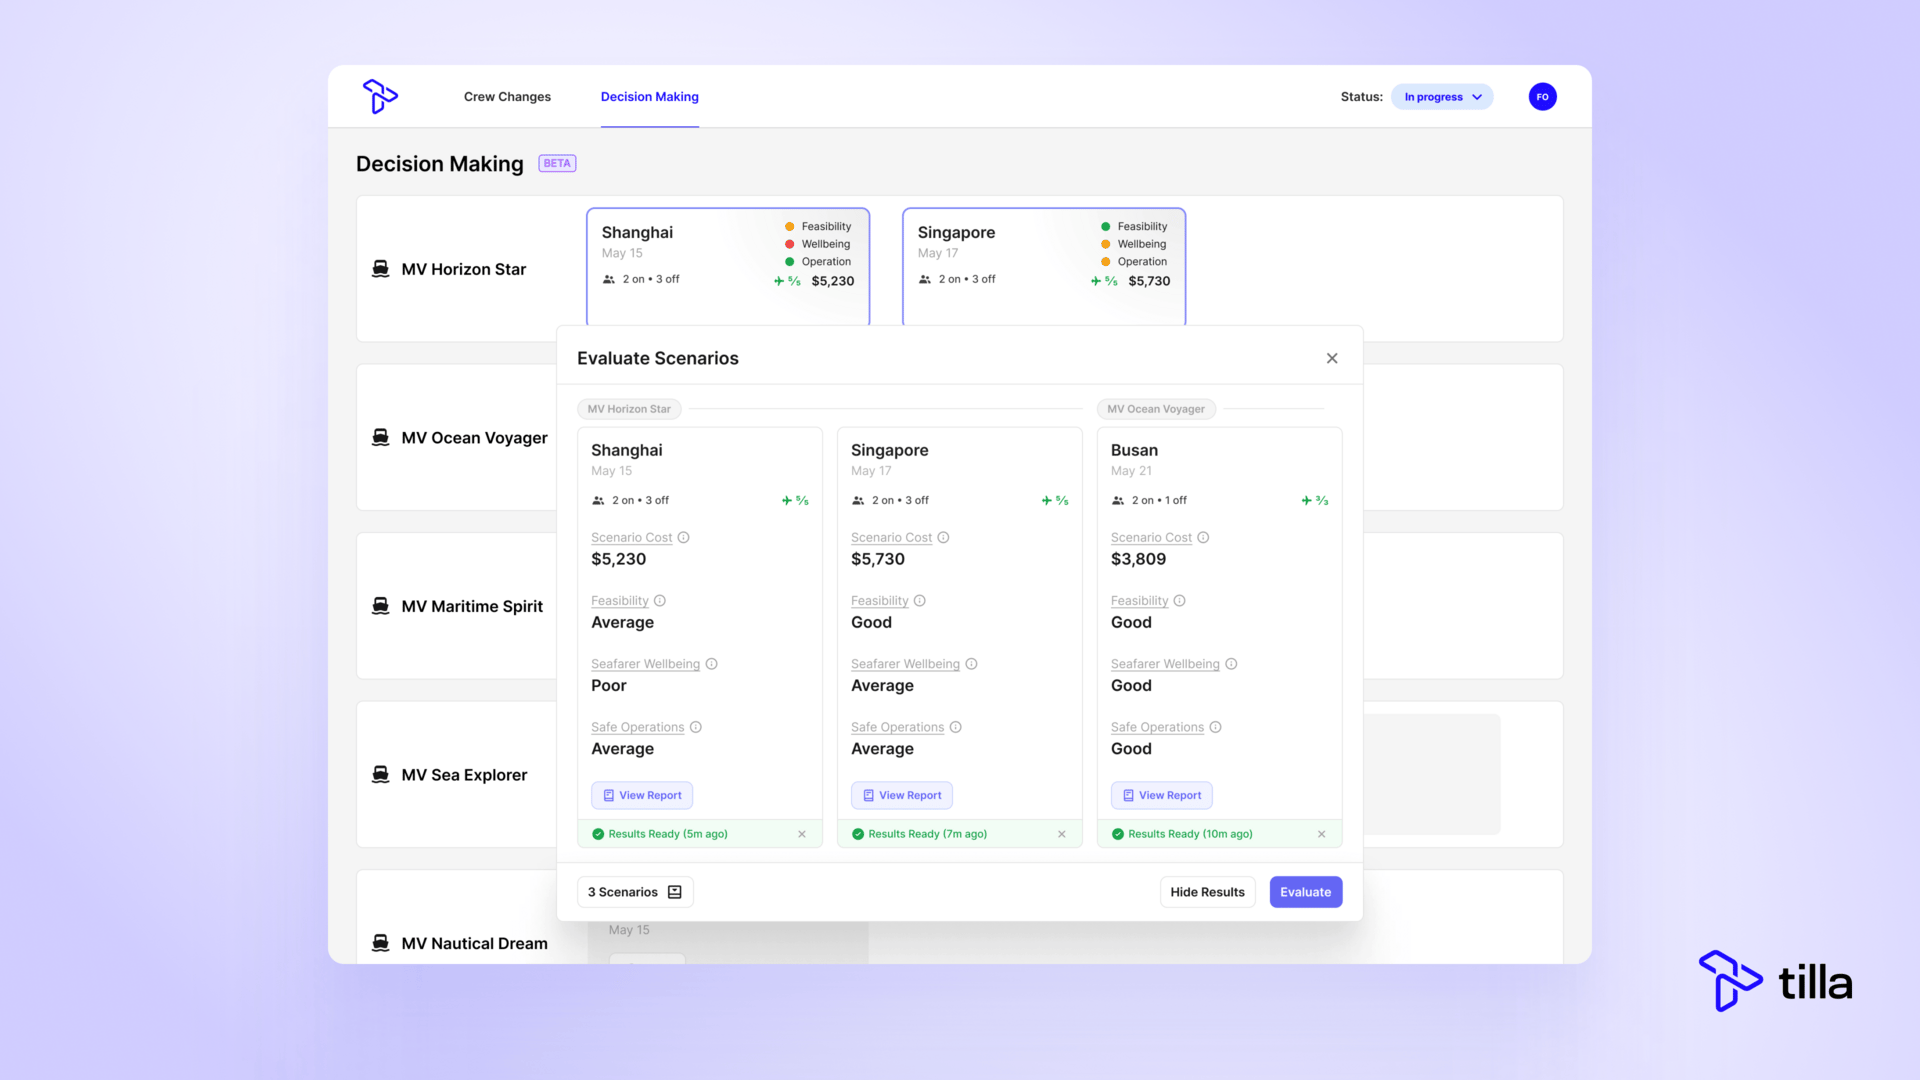This screenshot has width=1920, height=1080.
Task: Click info icon beside Busan Seafarer Wellbeing
Action: pyautogui.click(x=1232, y=664)
